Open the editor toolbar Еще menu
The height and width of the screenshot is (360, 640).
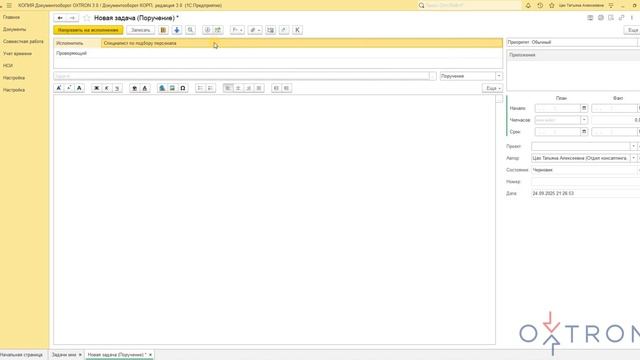click(x=493, y=88)
